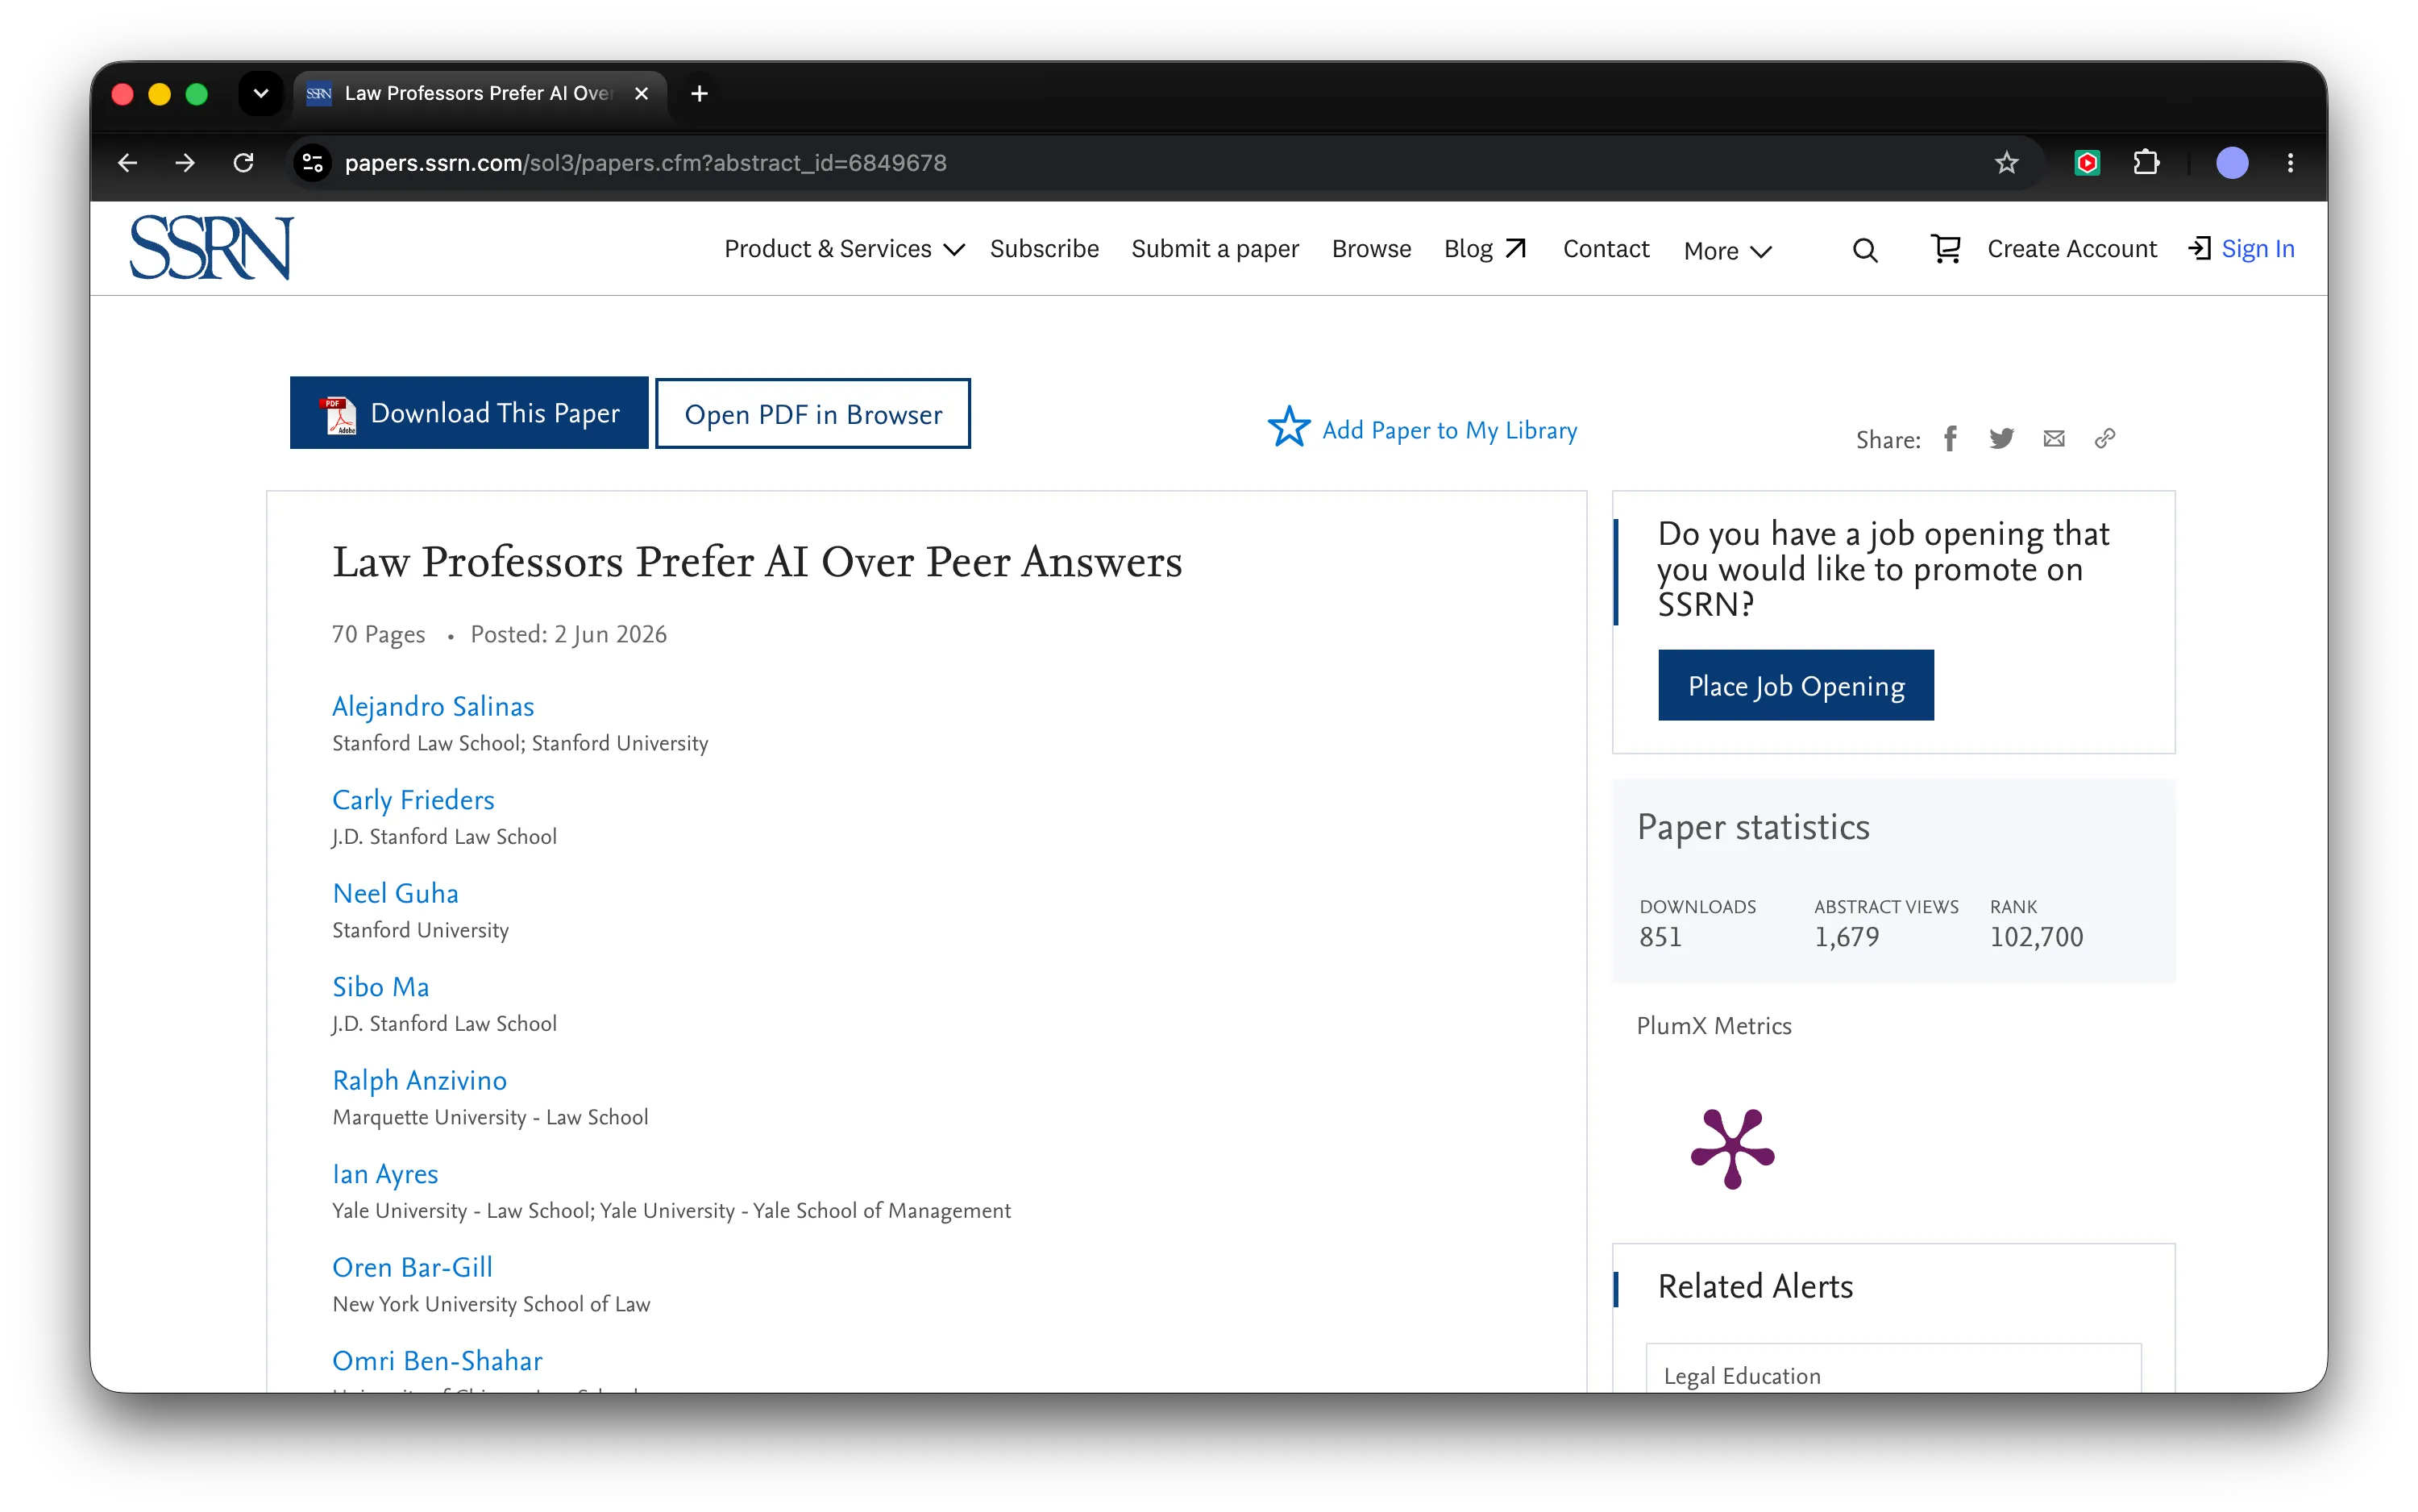Click Open PDF in Browser
Image resolution: width=2418 pixels, height=1512 pixels.
point(813,414)
